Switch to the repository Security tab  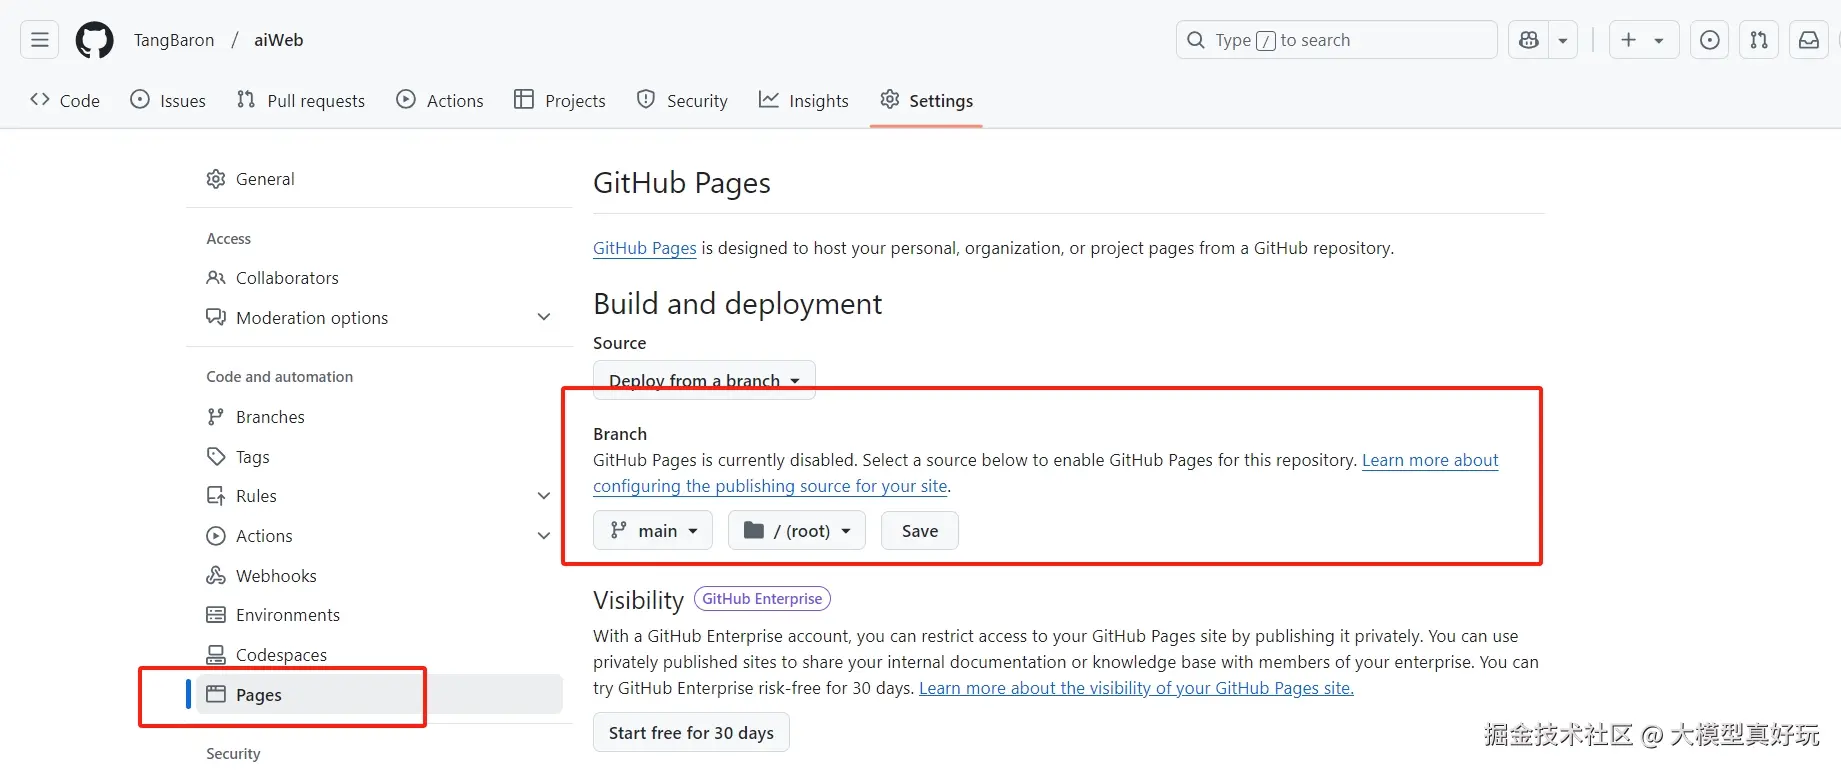click(682, 100)
